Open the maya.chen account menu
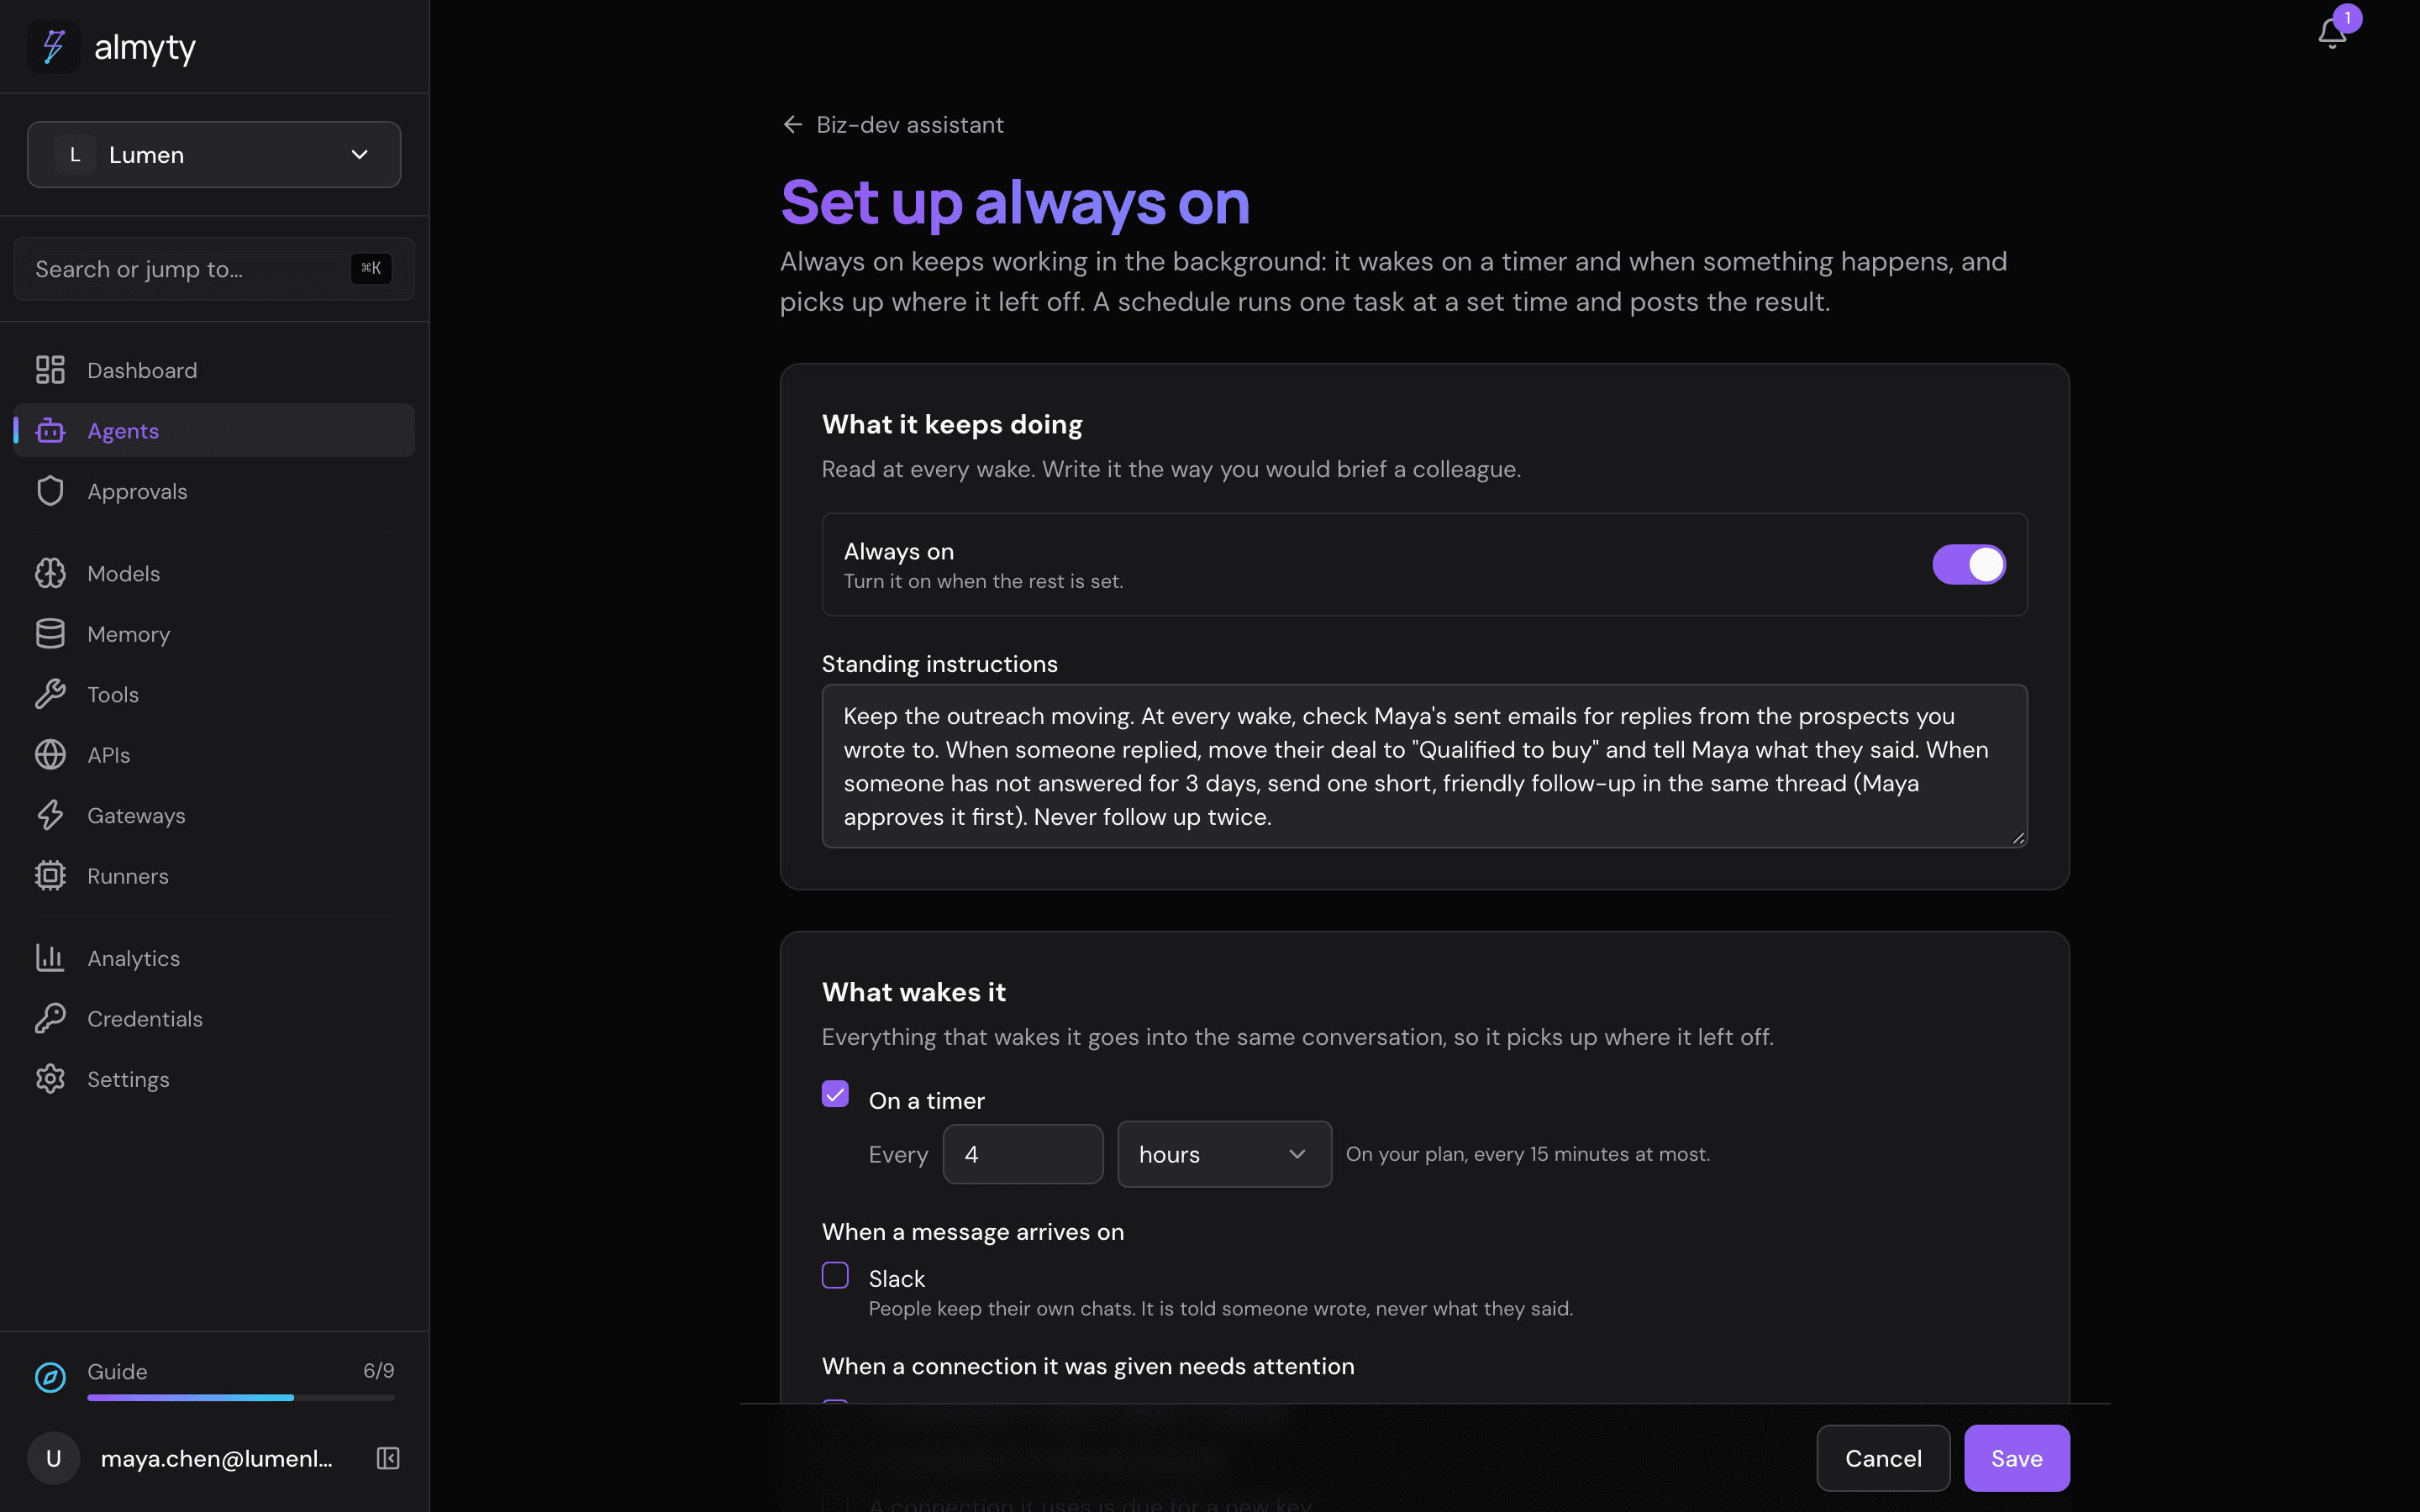This screenshot has width=2420, height=1512. coord(216,1458)
